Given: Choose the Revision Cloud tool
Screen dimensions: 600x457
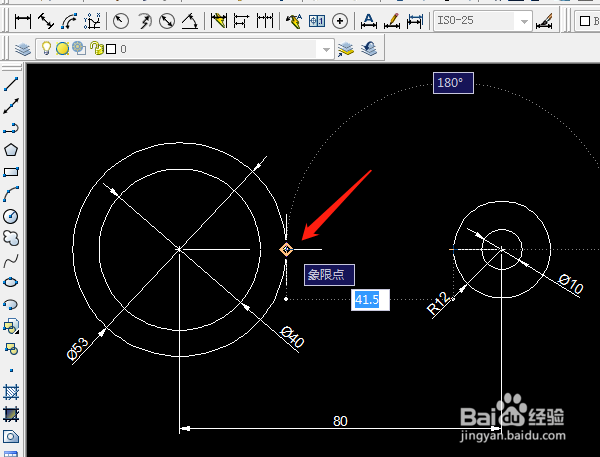Looking at the screenshot, I should pyautogui.click(x=11, y=238).
